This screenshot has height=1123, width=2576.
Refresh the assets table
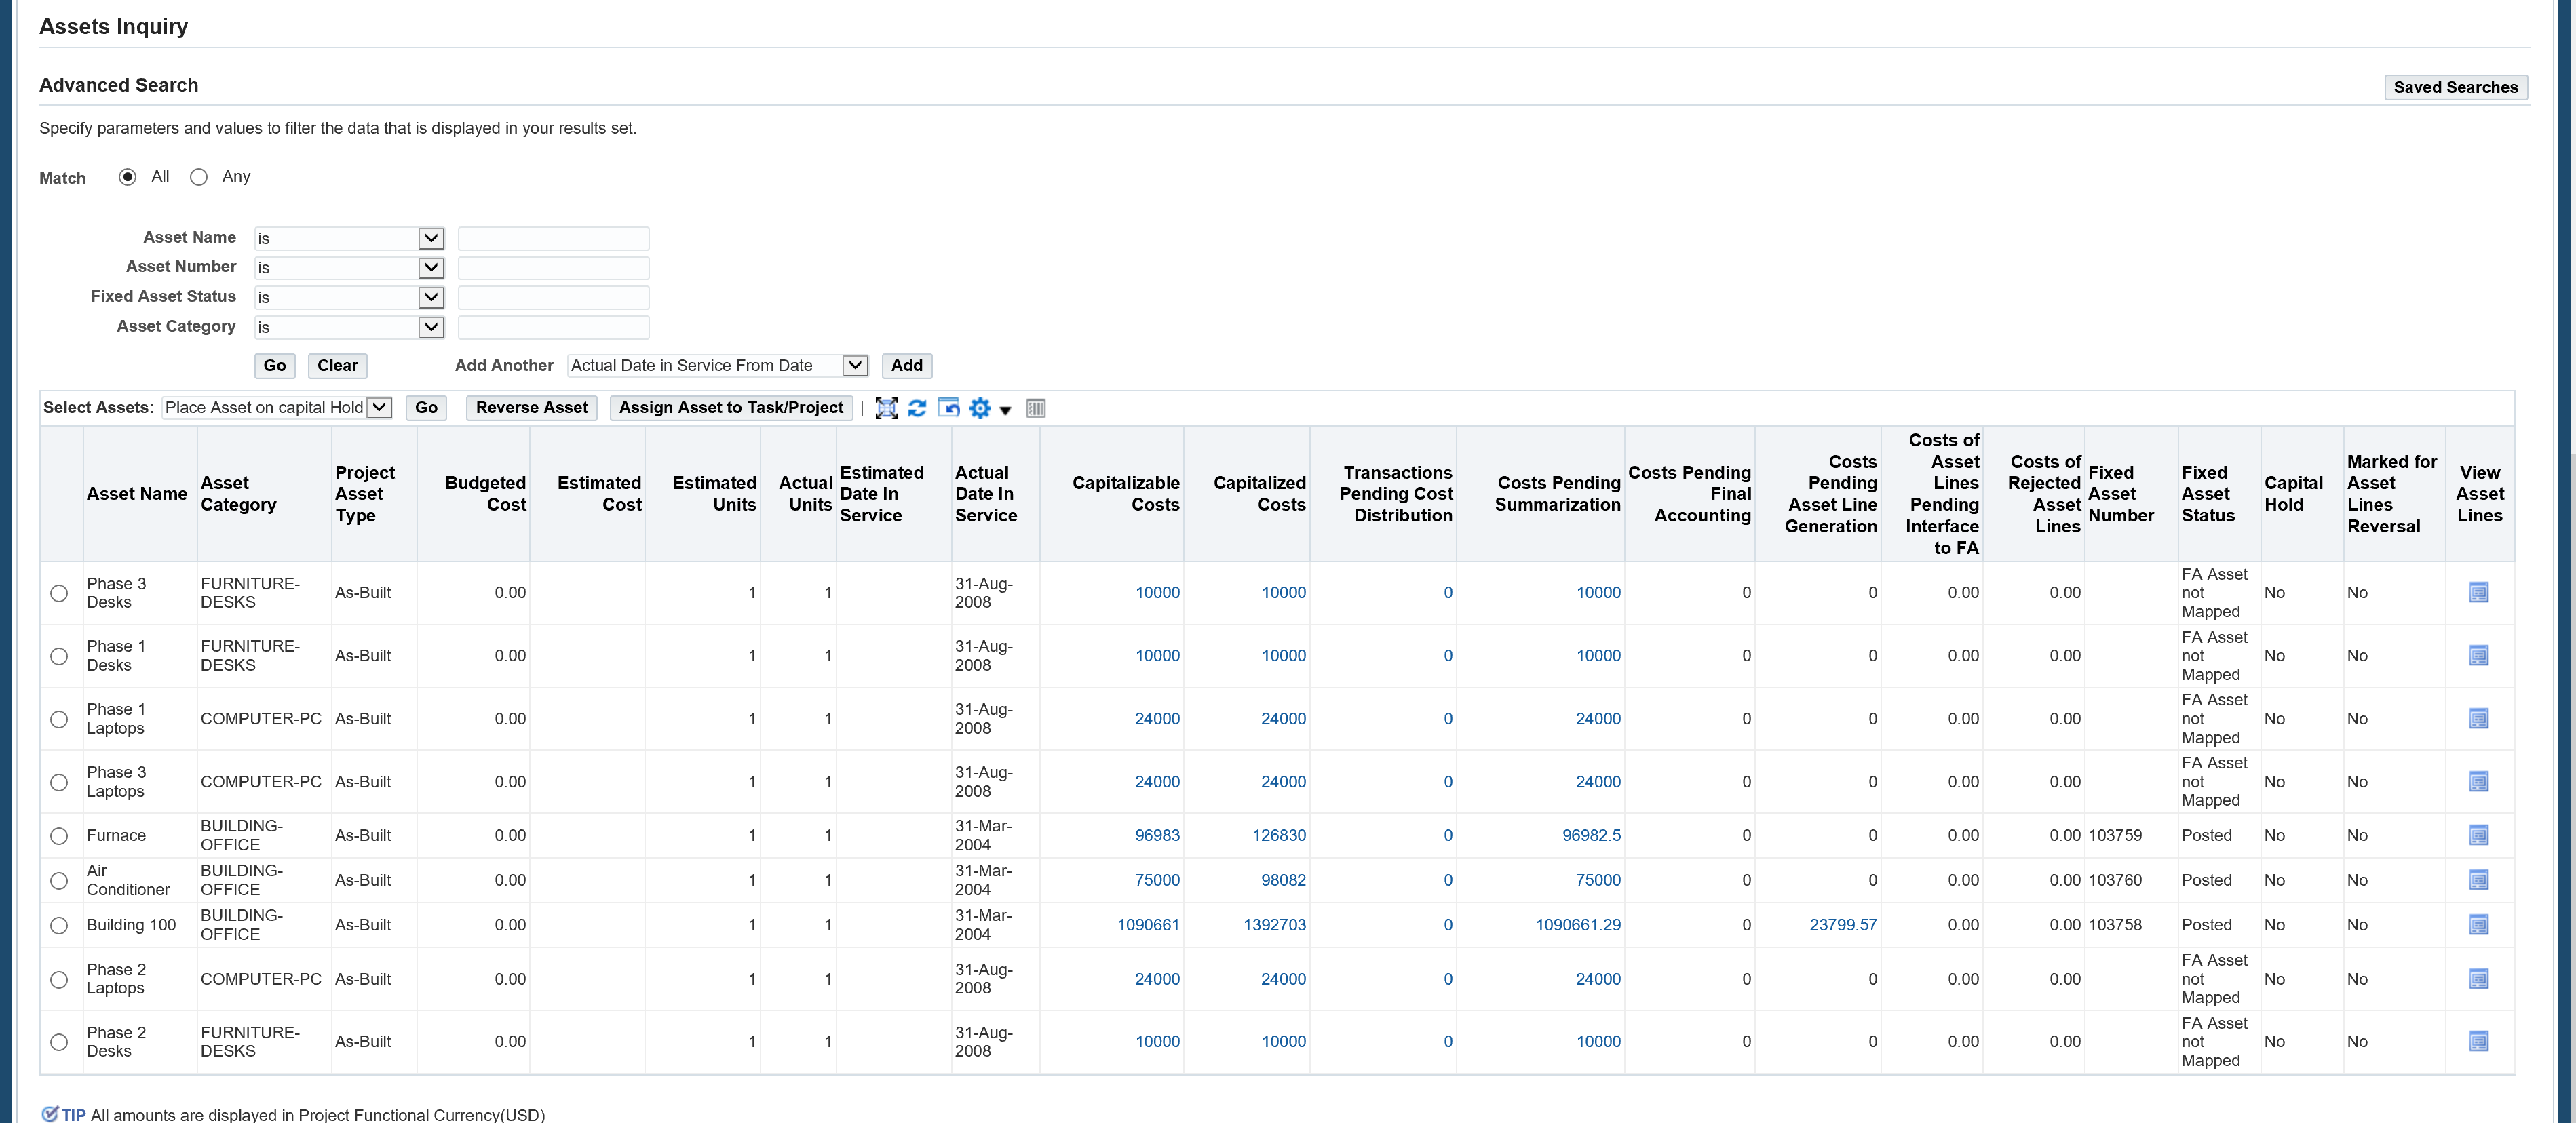point(917,408)
